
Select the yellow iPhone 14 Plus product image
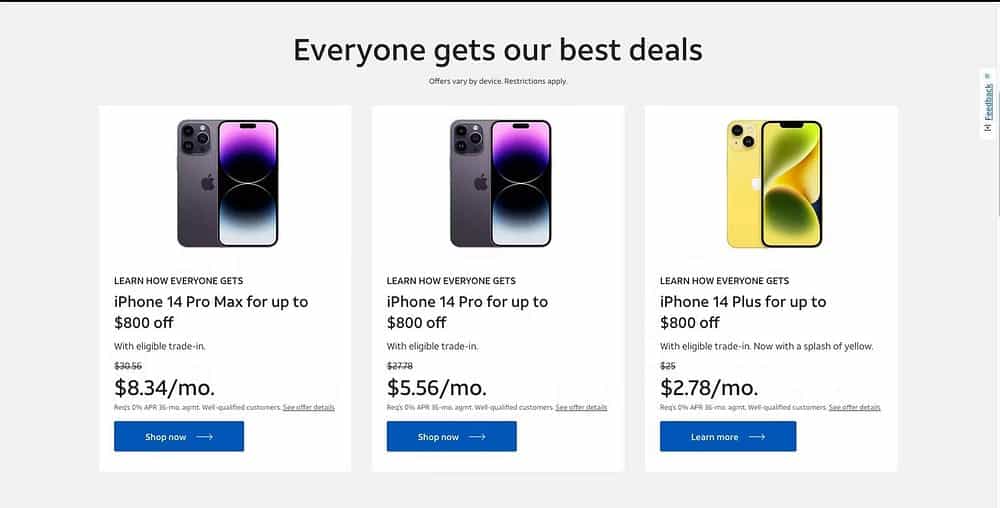click(774, 184)
